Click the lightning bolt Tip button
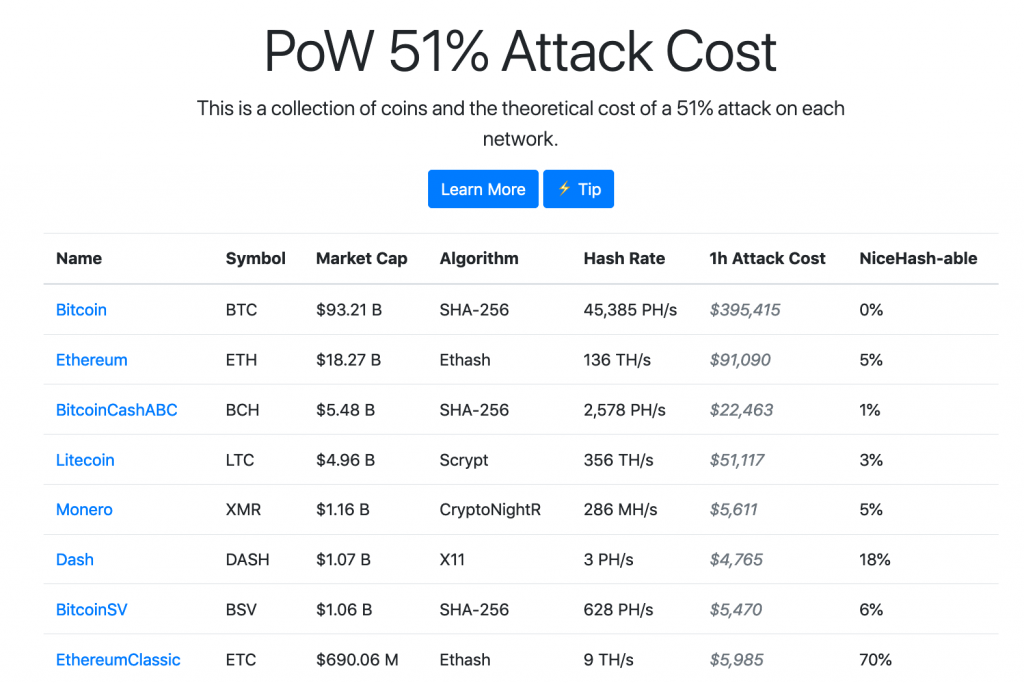This screenshot has width=1024, height=683. [578, 189]
